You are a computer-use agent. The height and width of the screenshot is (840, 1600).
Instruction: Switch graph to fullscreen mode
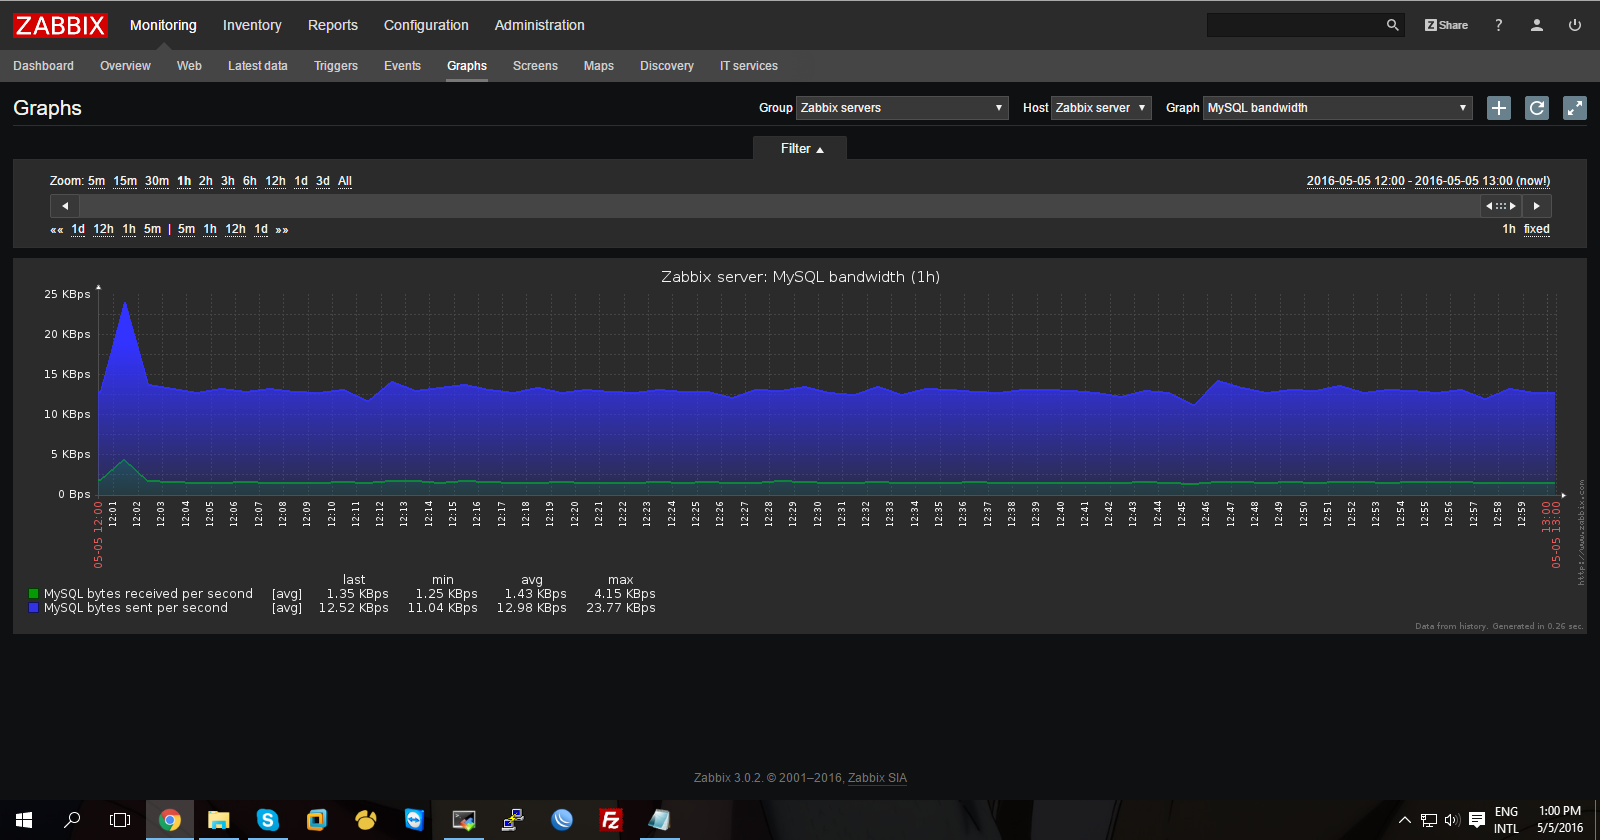[1575, 108]
